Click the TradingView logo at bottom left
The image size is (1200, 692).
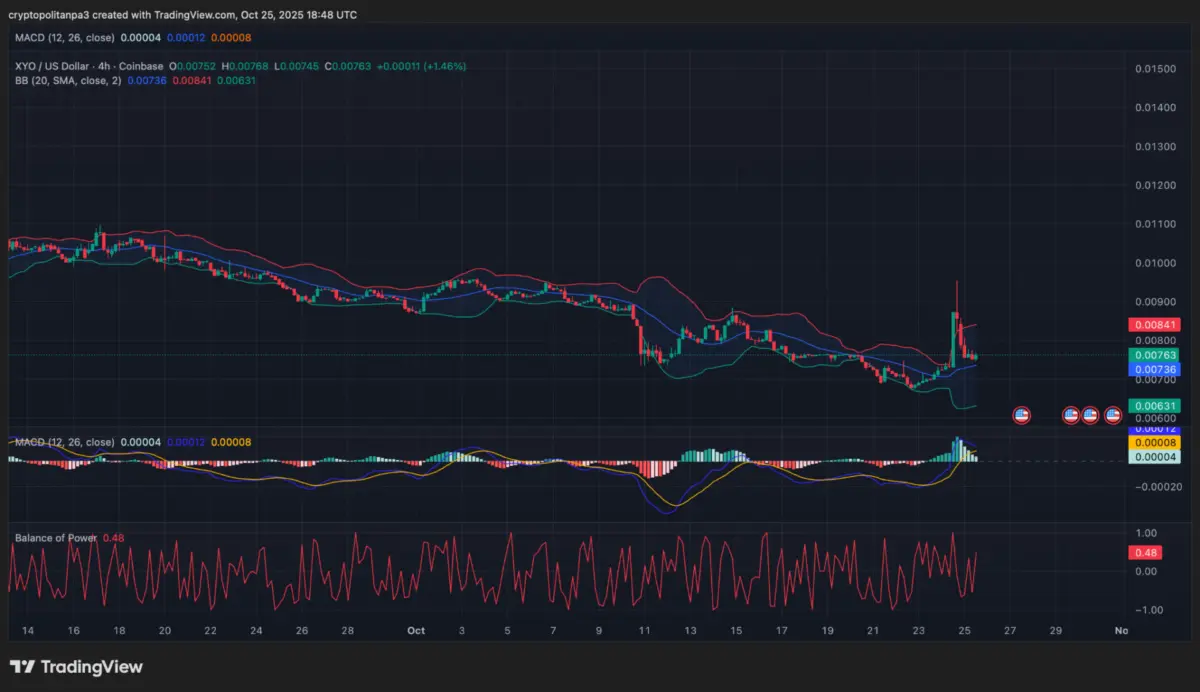click(x=75, y=666)
